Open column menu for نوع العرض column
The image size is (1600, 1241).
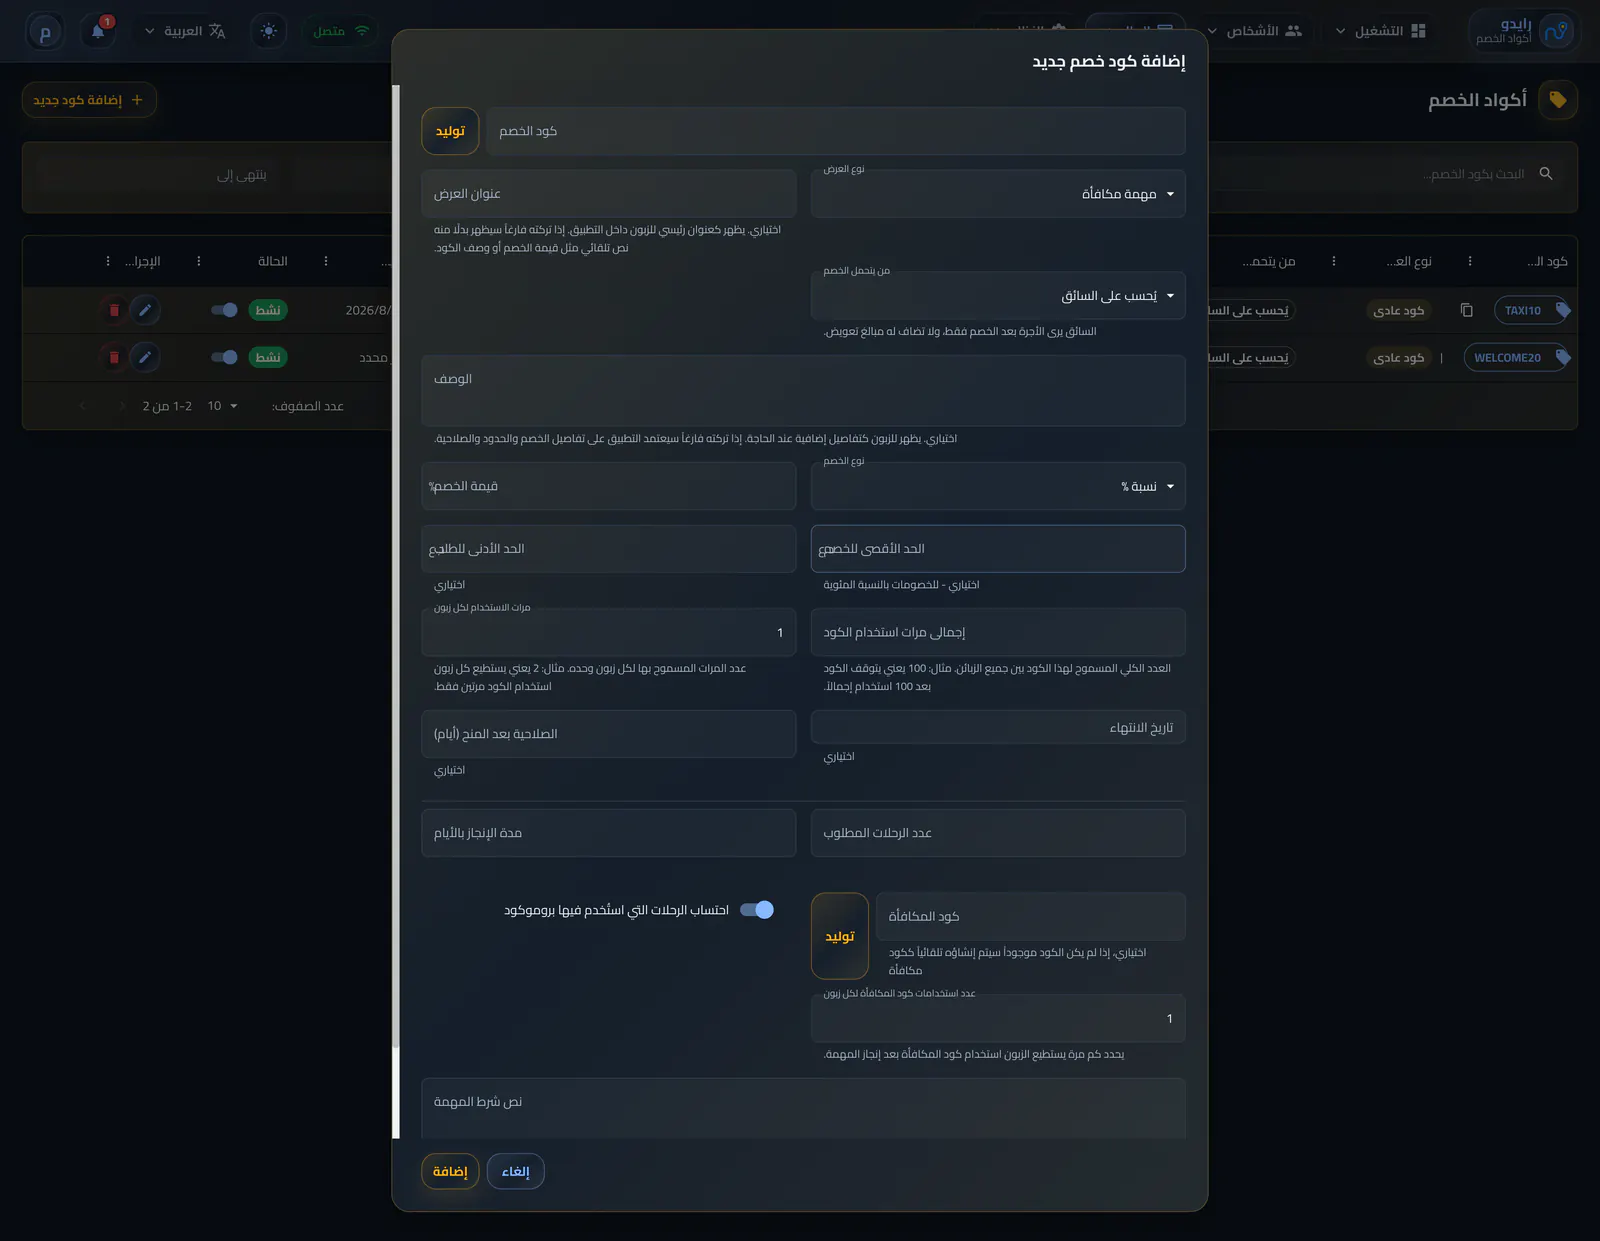(x=1334, y=261)
